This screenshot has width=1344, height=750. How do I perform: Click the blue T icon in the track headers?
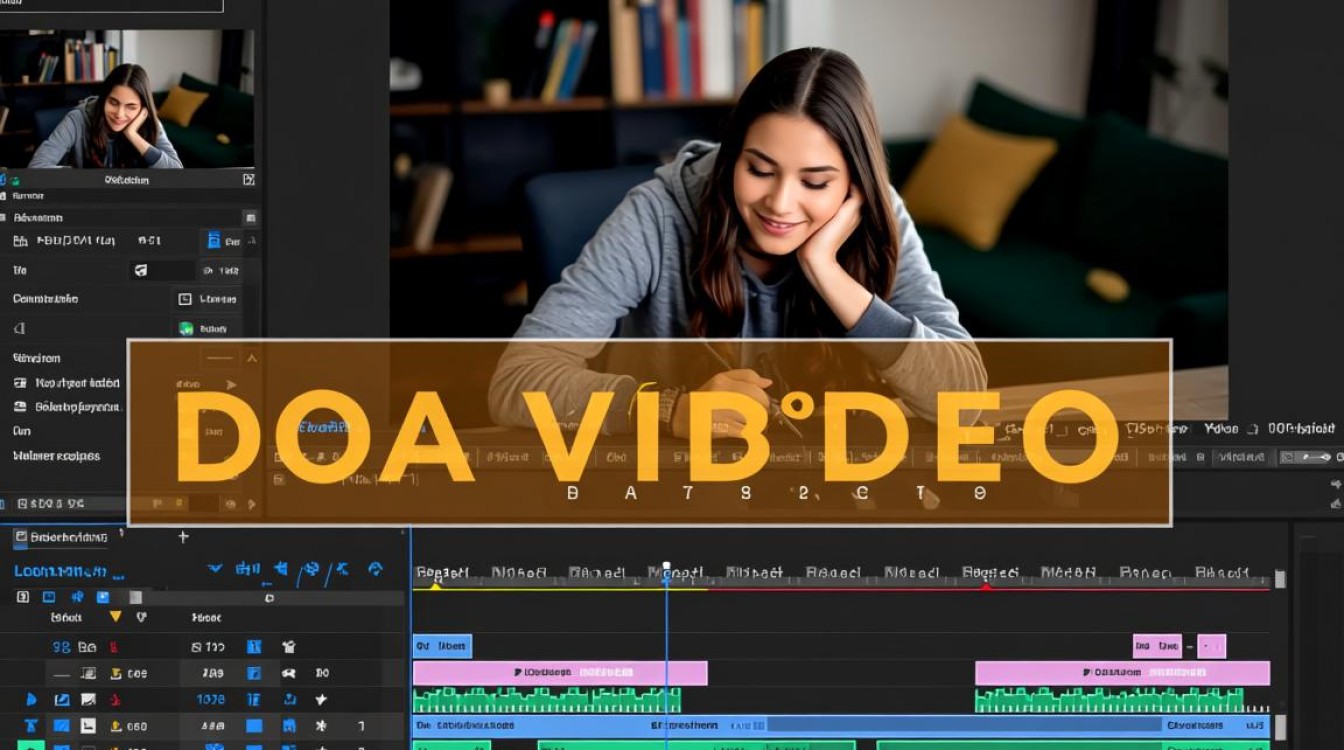pyautogui.click(x=31, y=726)
